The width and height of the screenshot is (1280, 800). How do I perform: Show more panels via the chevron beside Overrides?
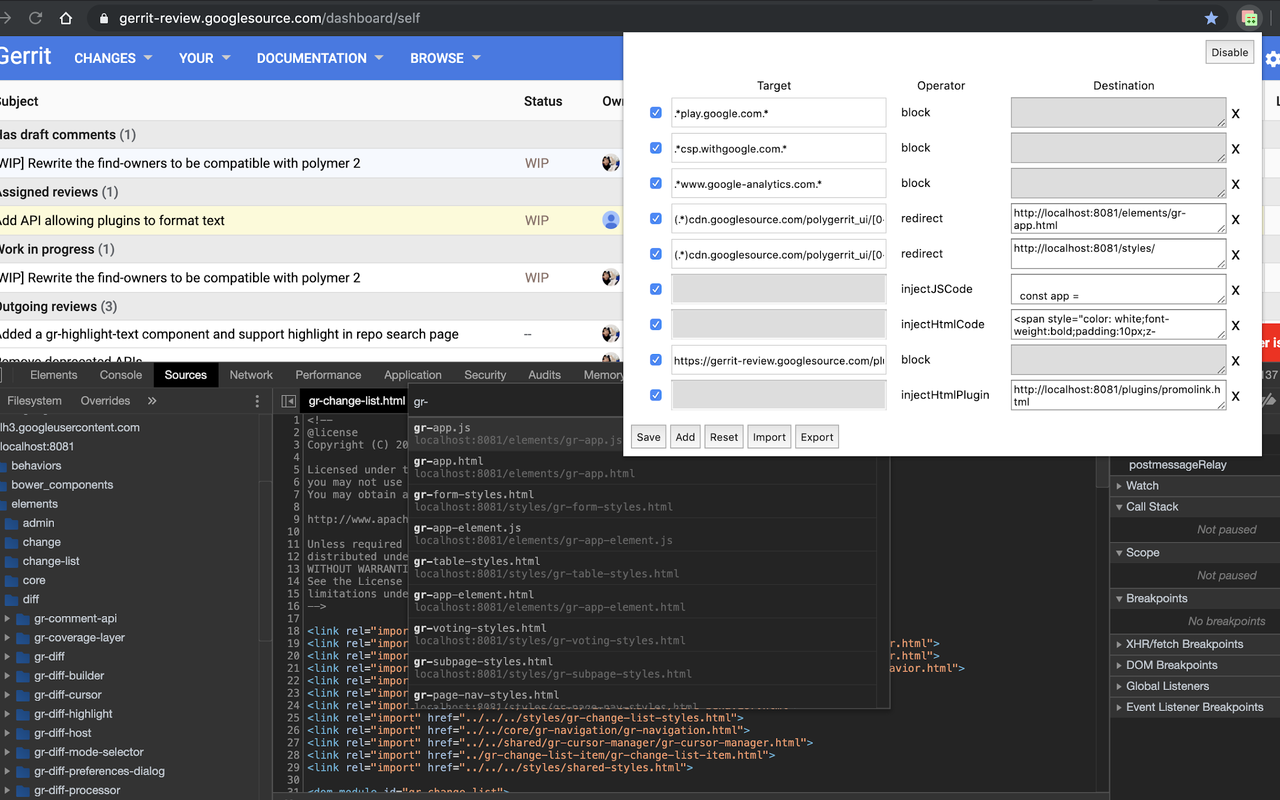[152, 400]
